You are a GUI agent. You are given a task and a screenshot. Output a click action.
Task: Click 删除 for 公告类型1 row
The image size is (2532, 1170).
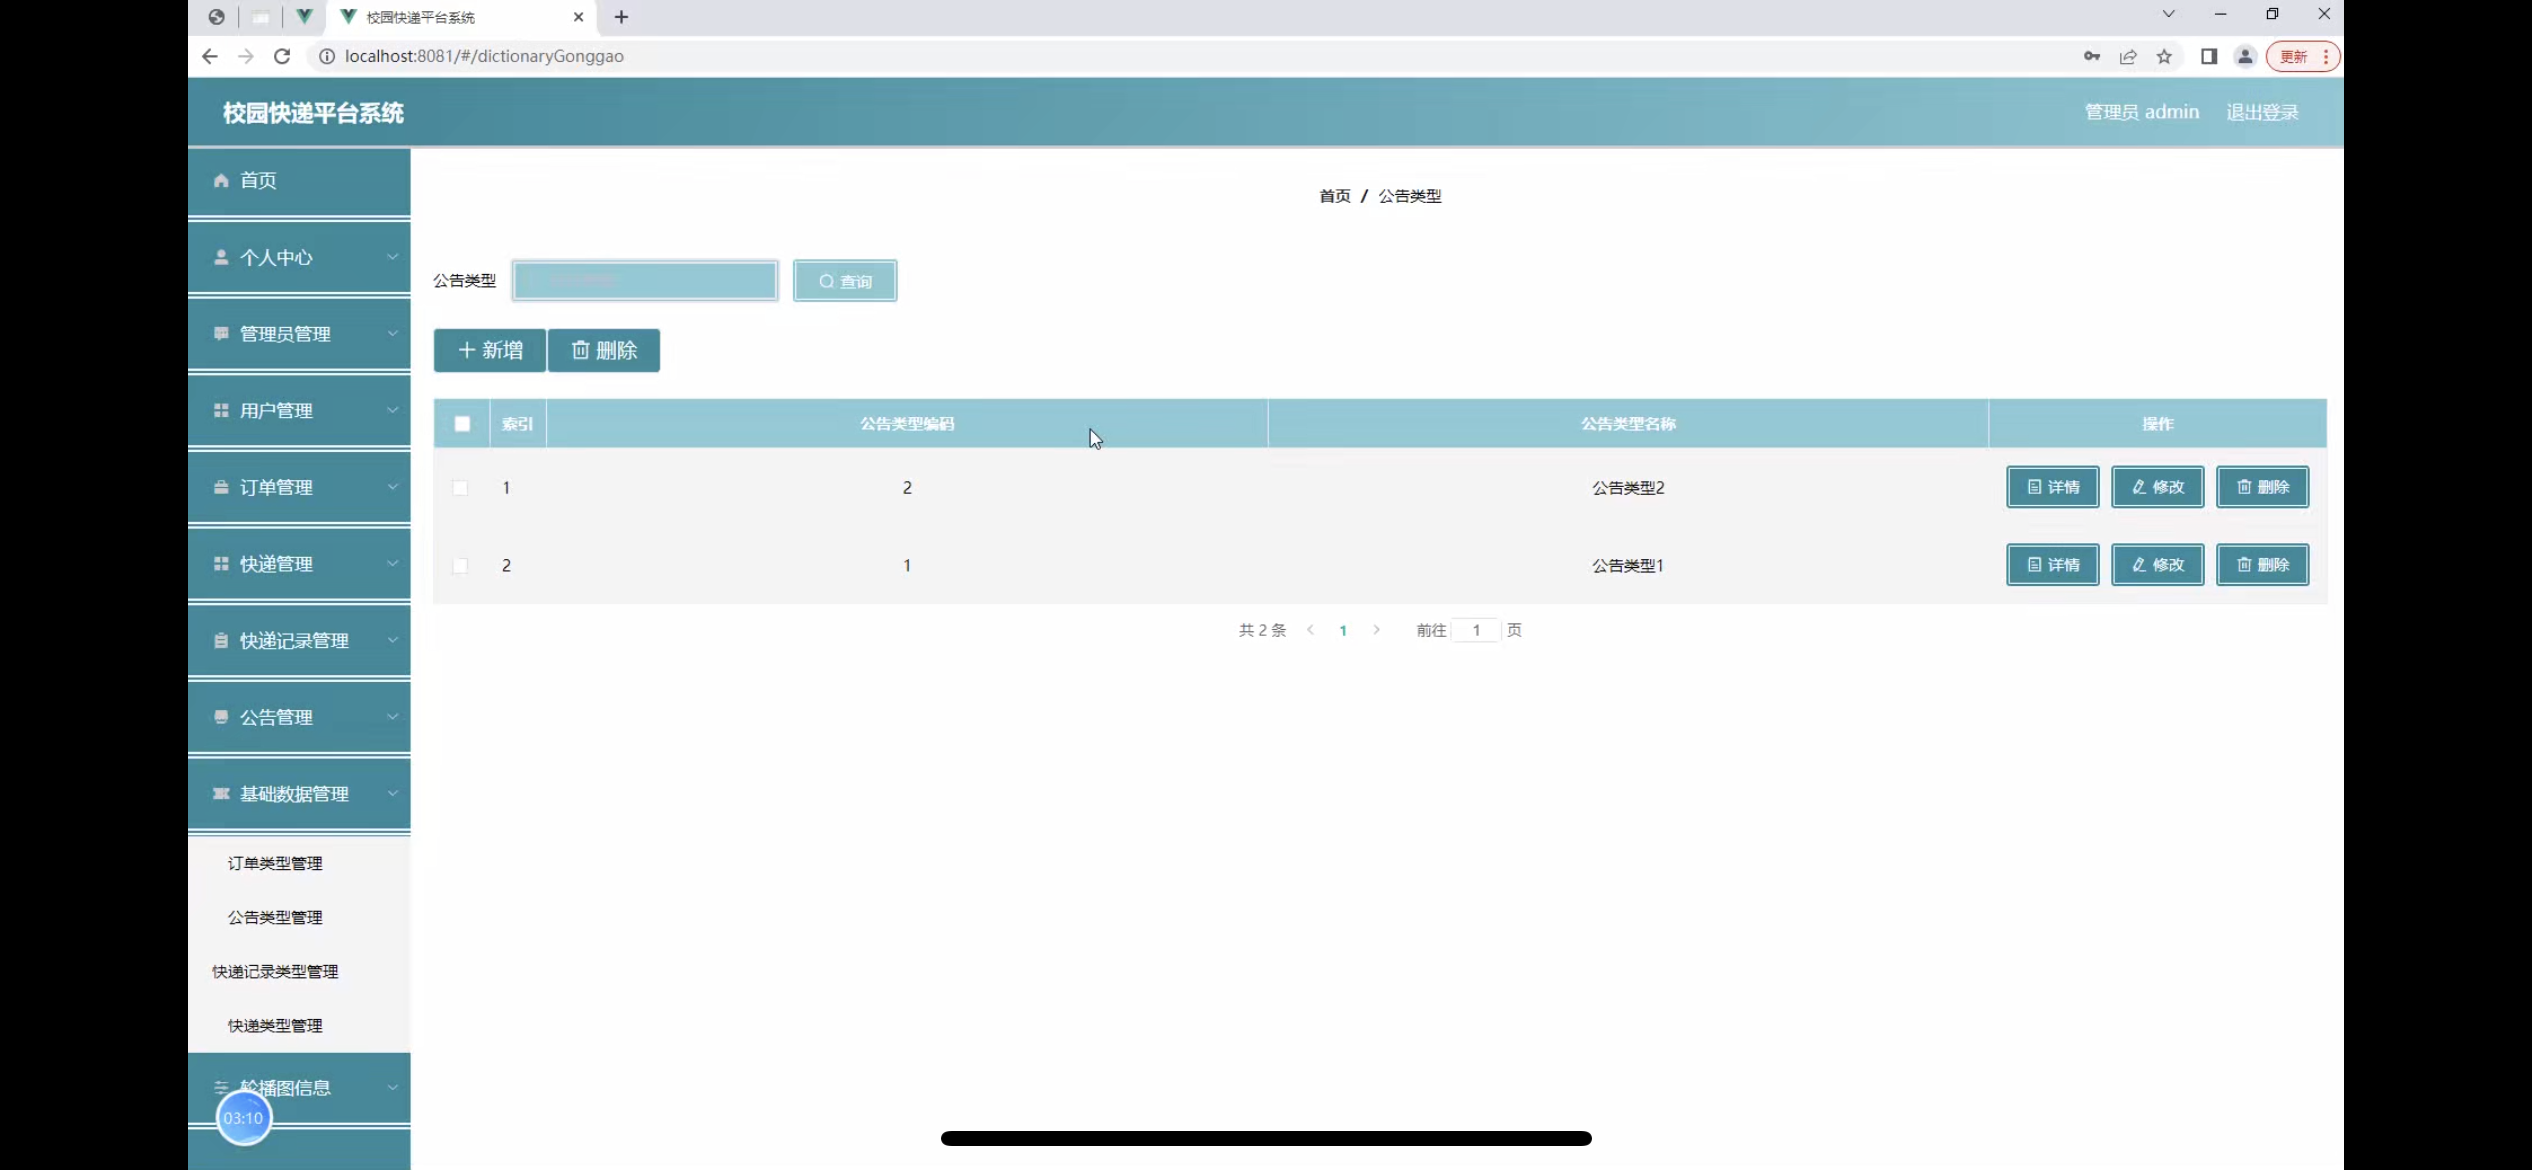[2263, 565]
